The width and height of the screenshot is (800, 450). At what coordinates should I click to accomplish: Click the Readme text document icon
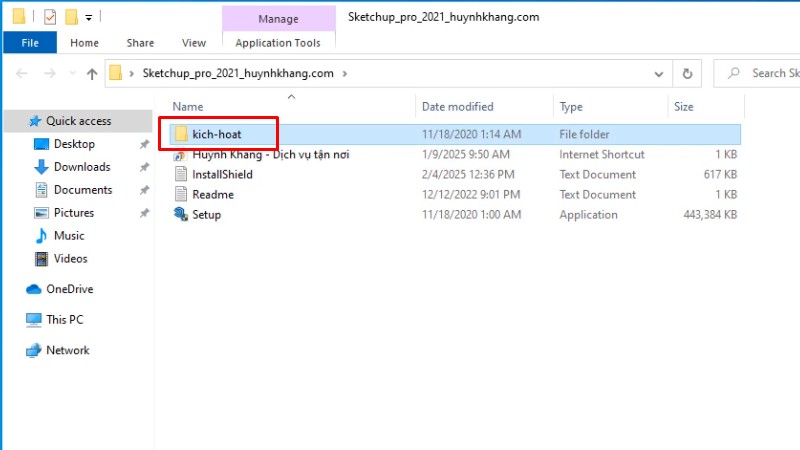[180, 194]
